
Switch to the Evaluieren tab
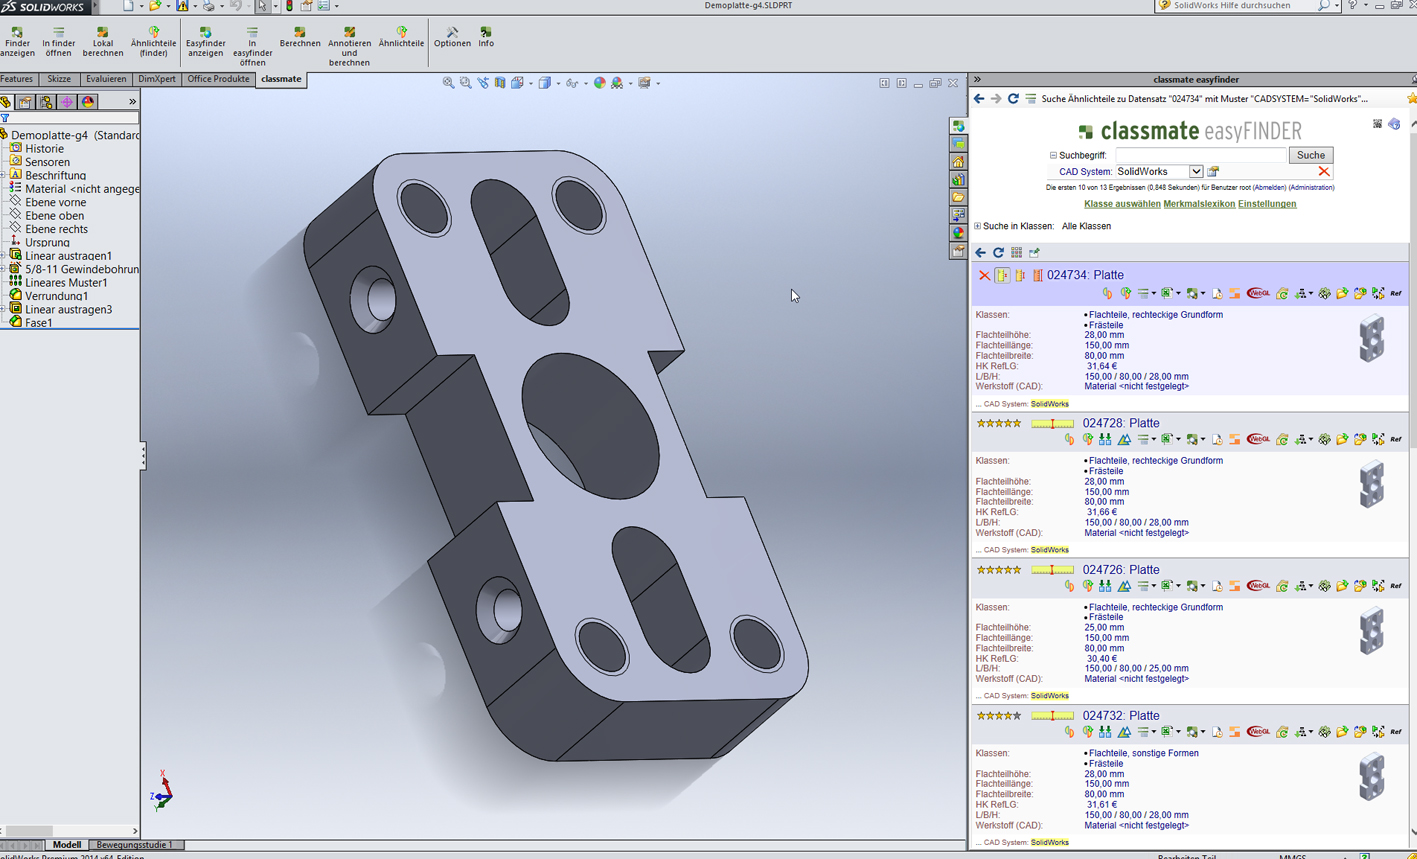106,79
